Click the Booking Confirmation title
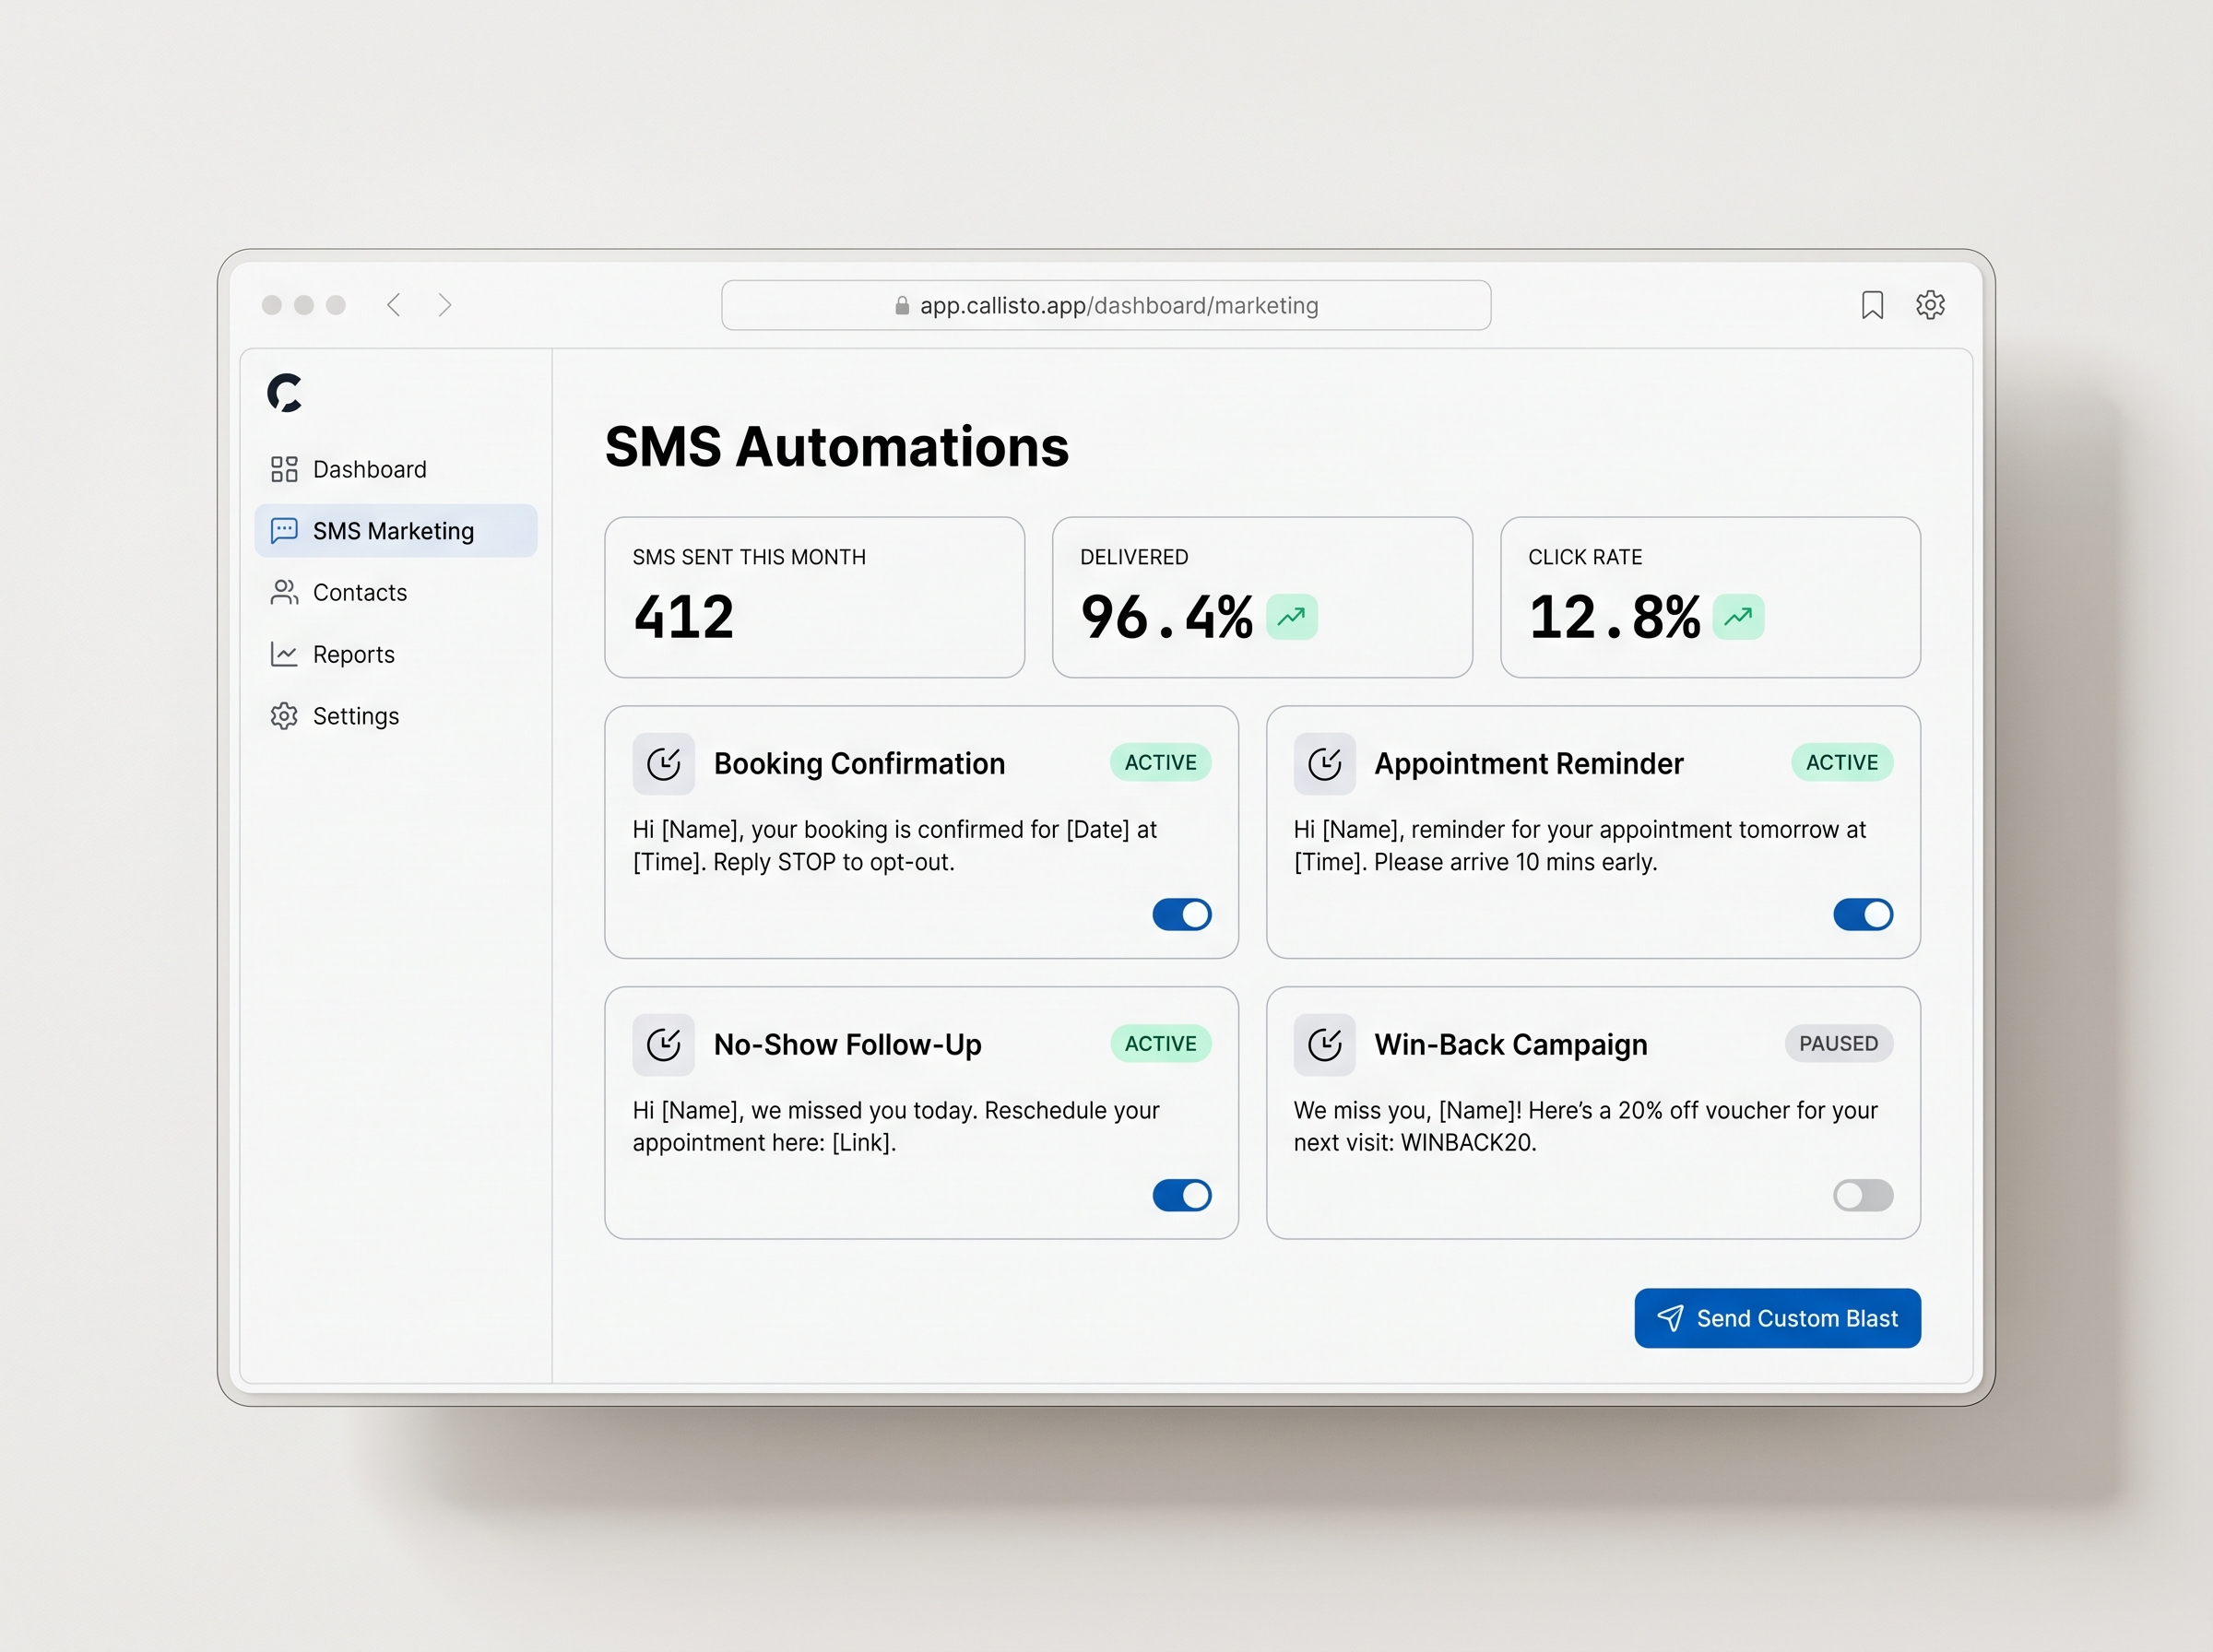Image resolution: width=2213 pixels, height=1652 pixels. tap(859, 763)
